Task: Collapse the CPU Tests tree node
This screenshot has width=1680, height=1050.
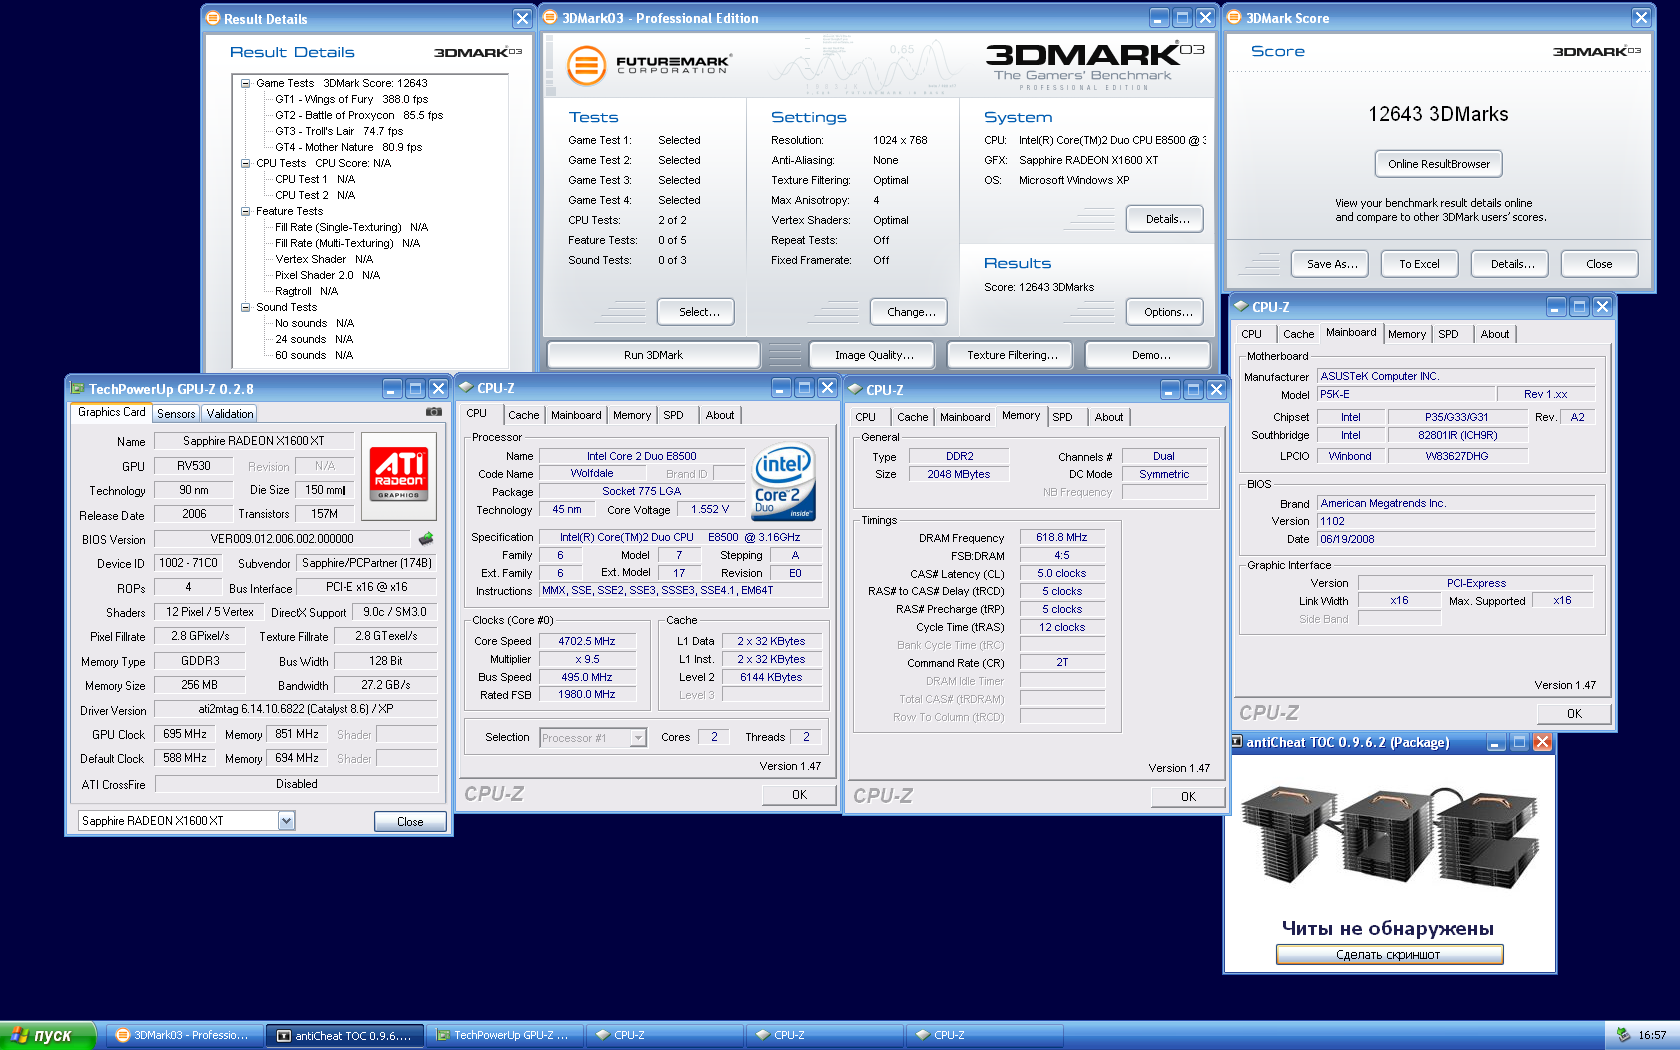Action: point(245,163)
